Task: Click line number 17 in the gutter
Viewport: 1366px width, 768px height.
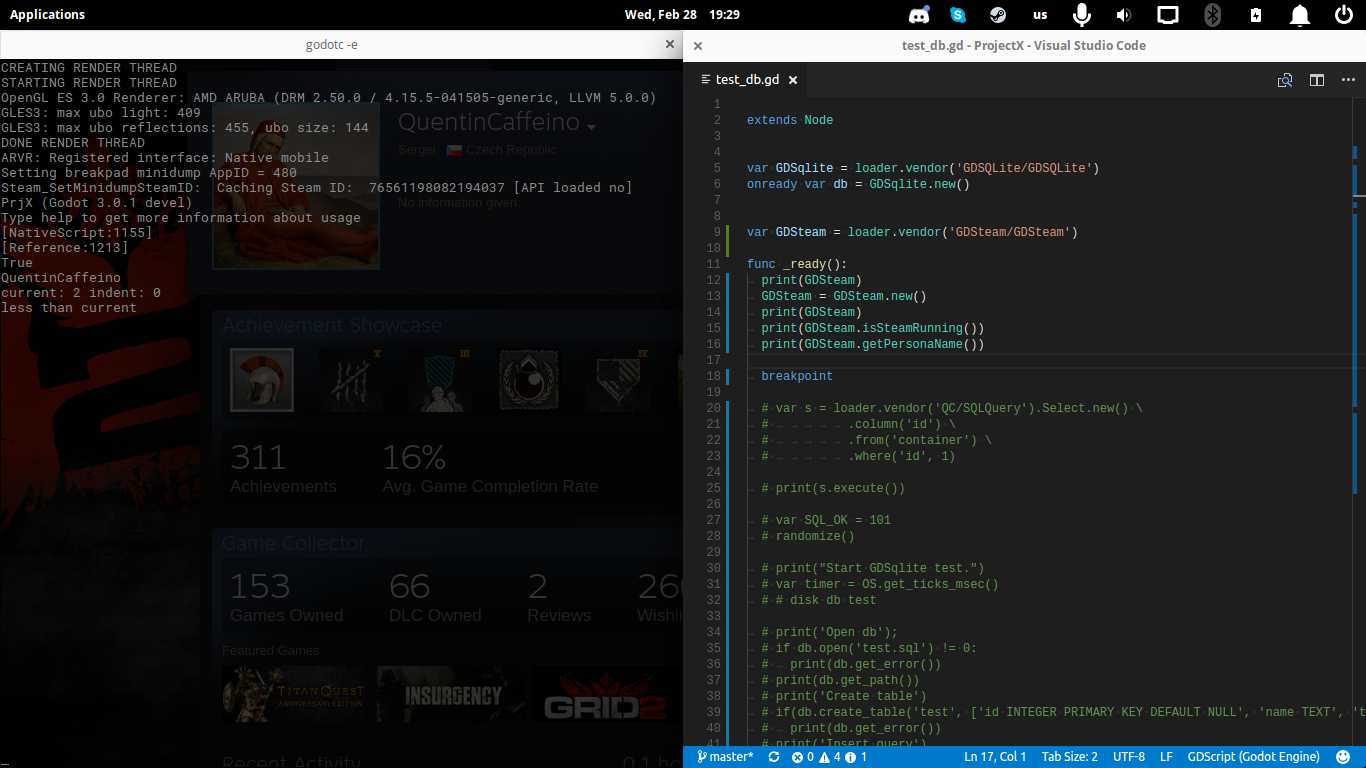Action: coord(714,360)
